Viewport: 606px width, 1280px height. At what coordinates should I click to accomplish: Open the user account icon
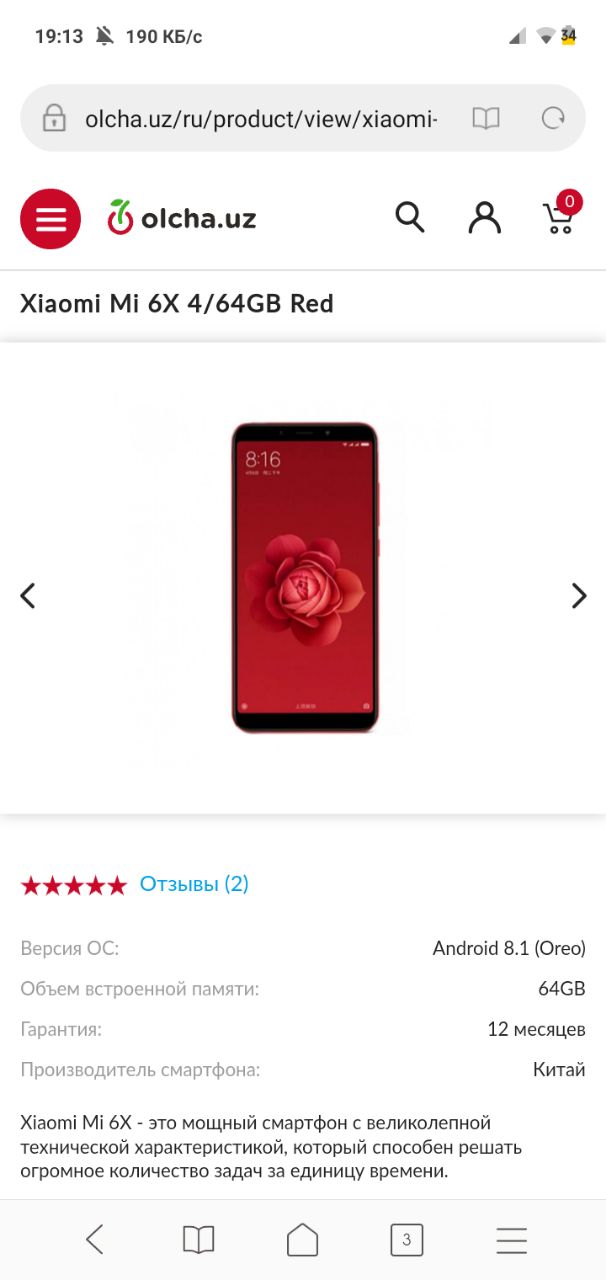[485, 217]
